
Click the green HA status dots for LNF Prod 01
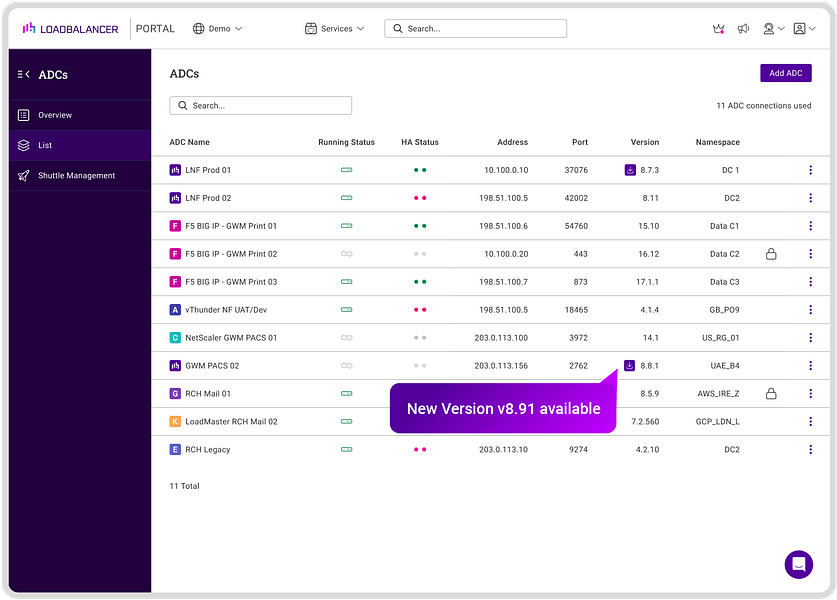[420, 170]
